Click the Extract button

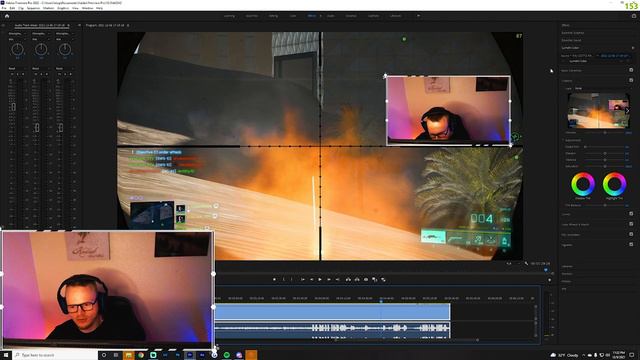click(x=357, y=280)
